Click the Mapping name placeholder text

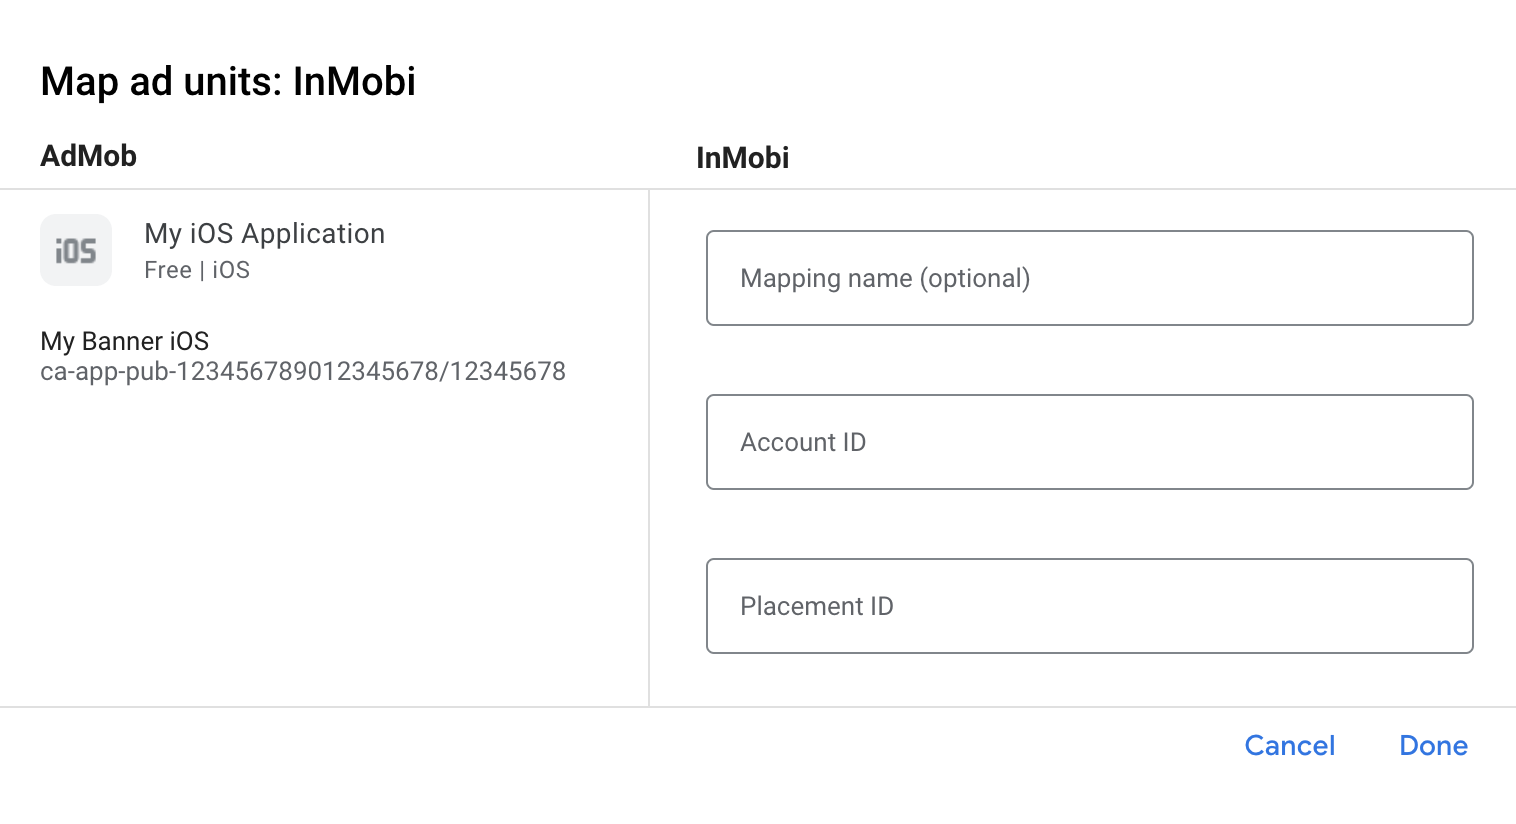885,278
